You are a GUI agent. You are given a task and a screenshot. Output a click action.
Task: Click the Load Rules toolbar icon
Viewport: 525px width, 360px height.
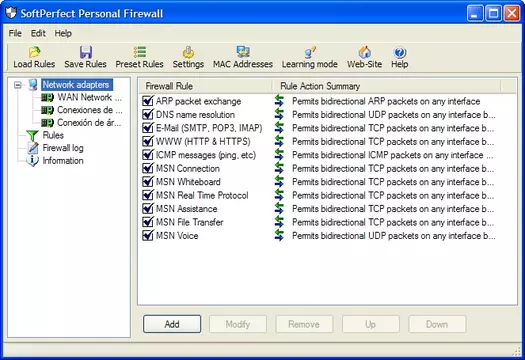click(x=34, y=52)
